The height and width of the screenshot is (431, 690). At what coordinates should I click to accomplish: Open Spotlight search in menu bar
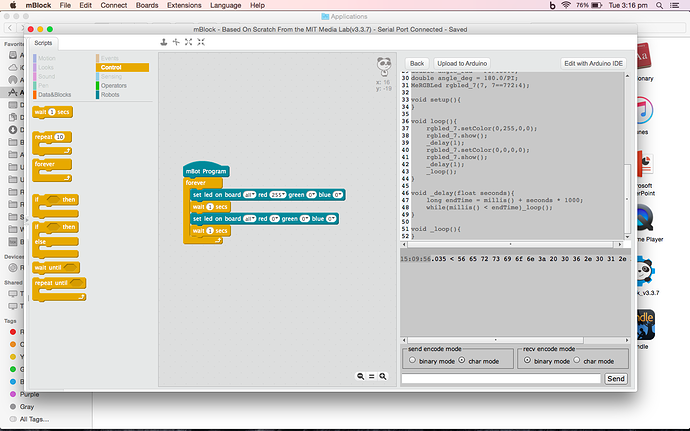tap(659, 5)
